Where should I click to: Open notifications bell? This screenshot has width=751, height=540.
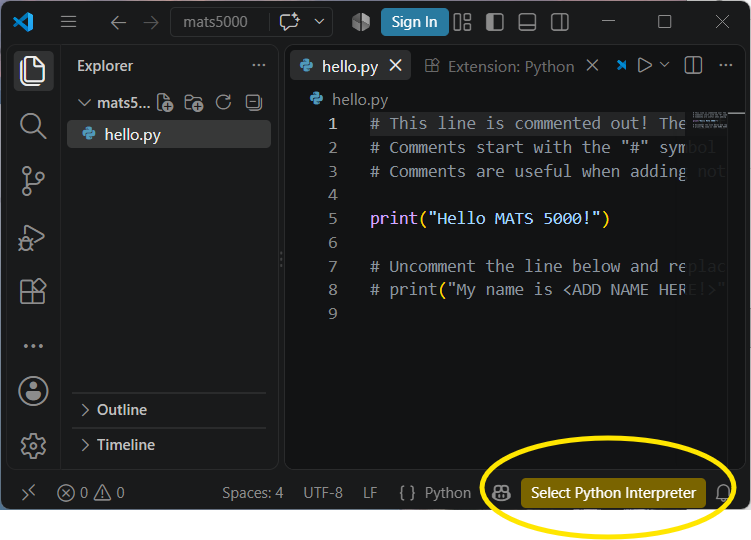(723, 492)
